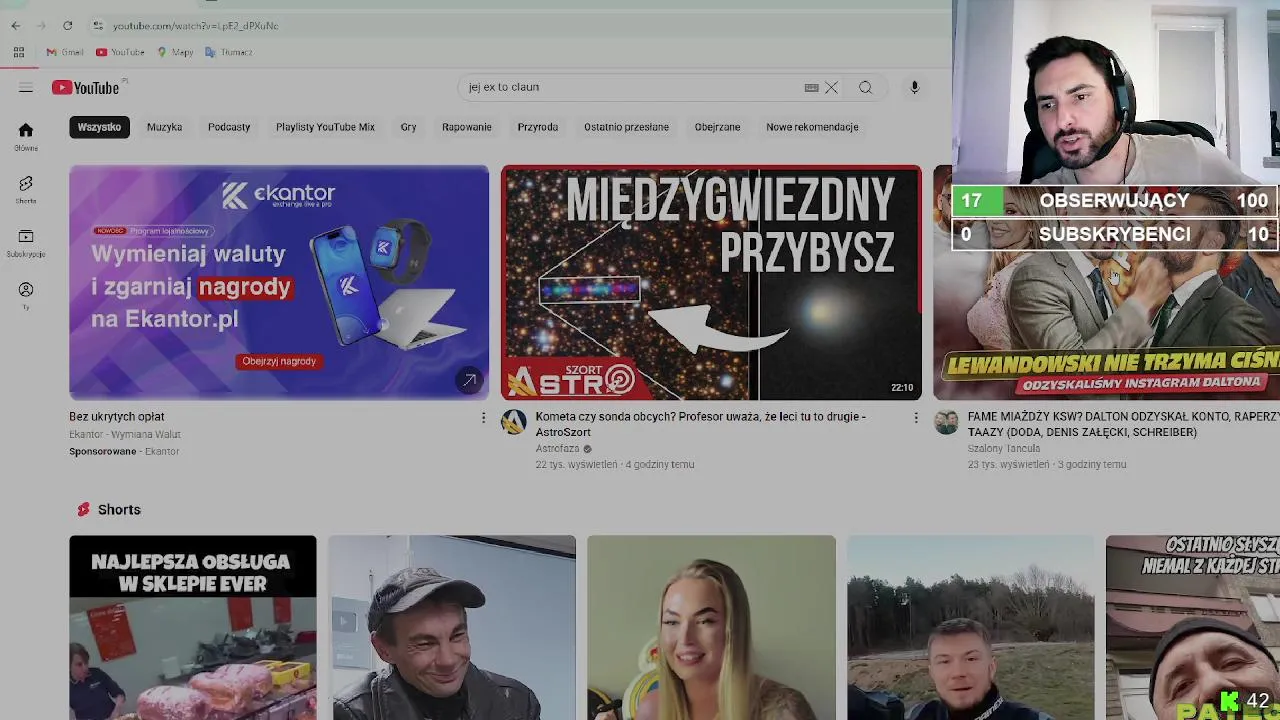1280x720 pixels.
Task: Open the YouTube hamburger guide menu
Action: click(x=26, y=88)
